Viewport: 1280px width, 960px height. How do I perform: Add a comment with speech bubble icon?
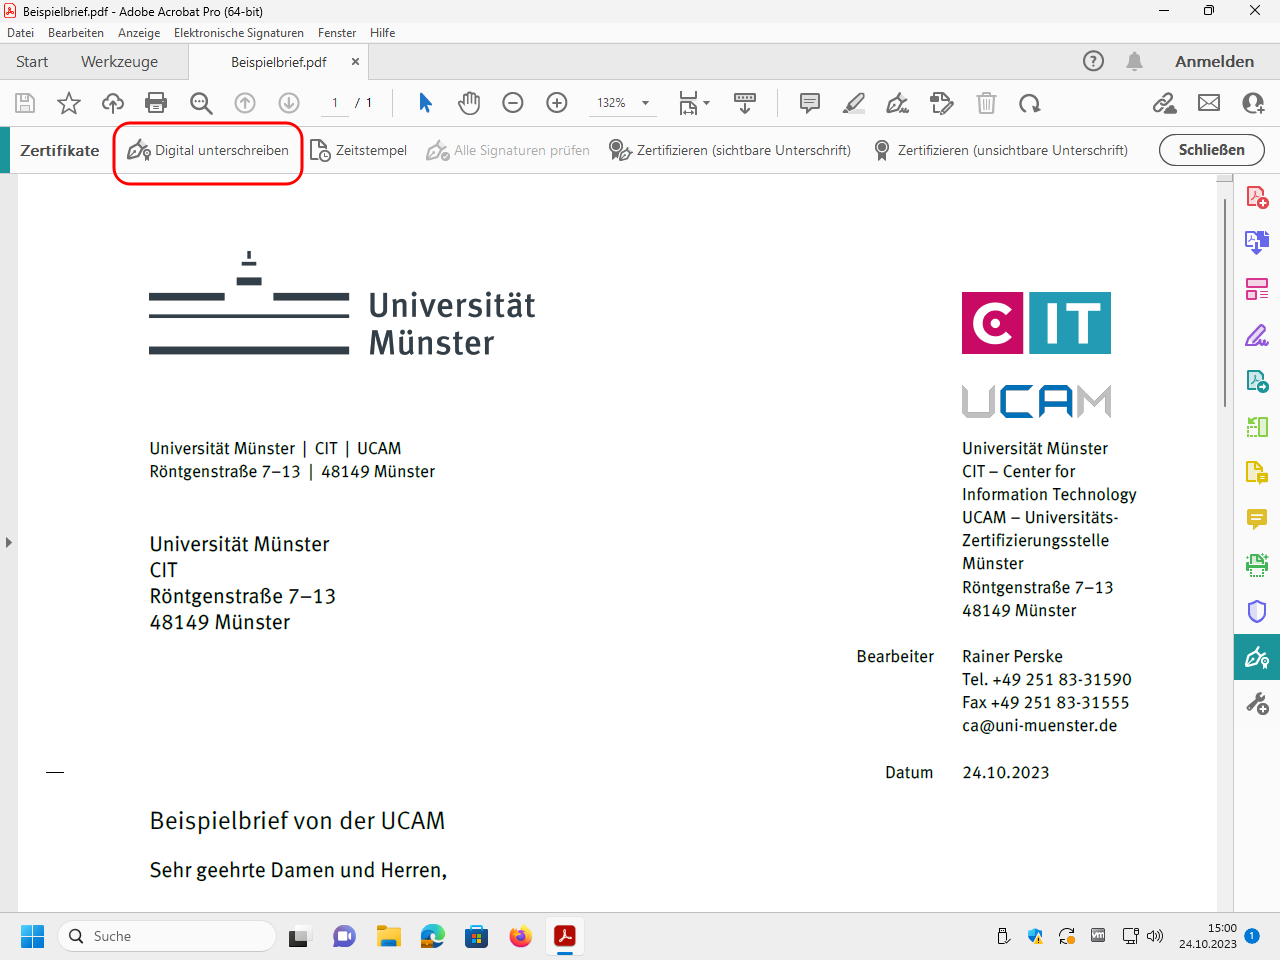810,103
